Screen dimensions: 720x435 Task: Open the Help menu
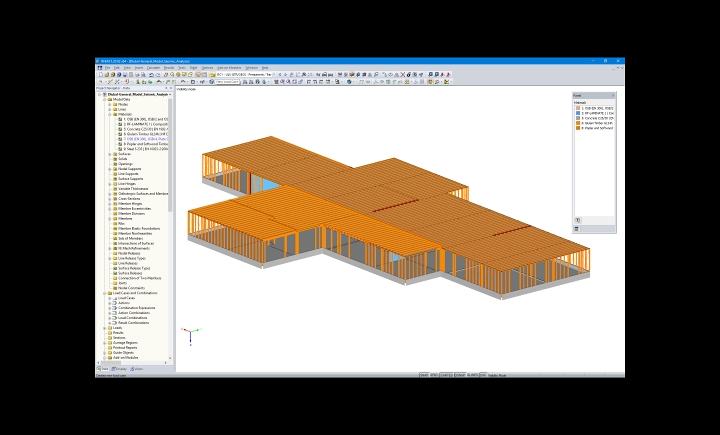coord(265,68)
